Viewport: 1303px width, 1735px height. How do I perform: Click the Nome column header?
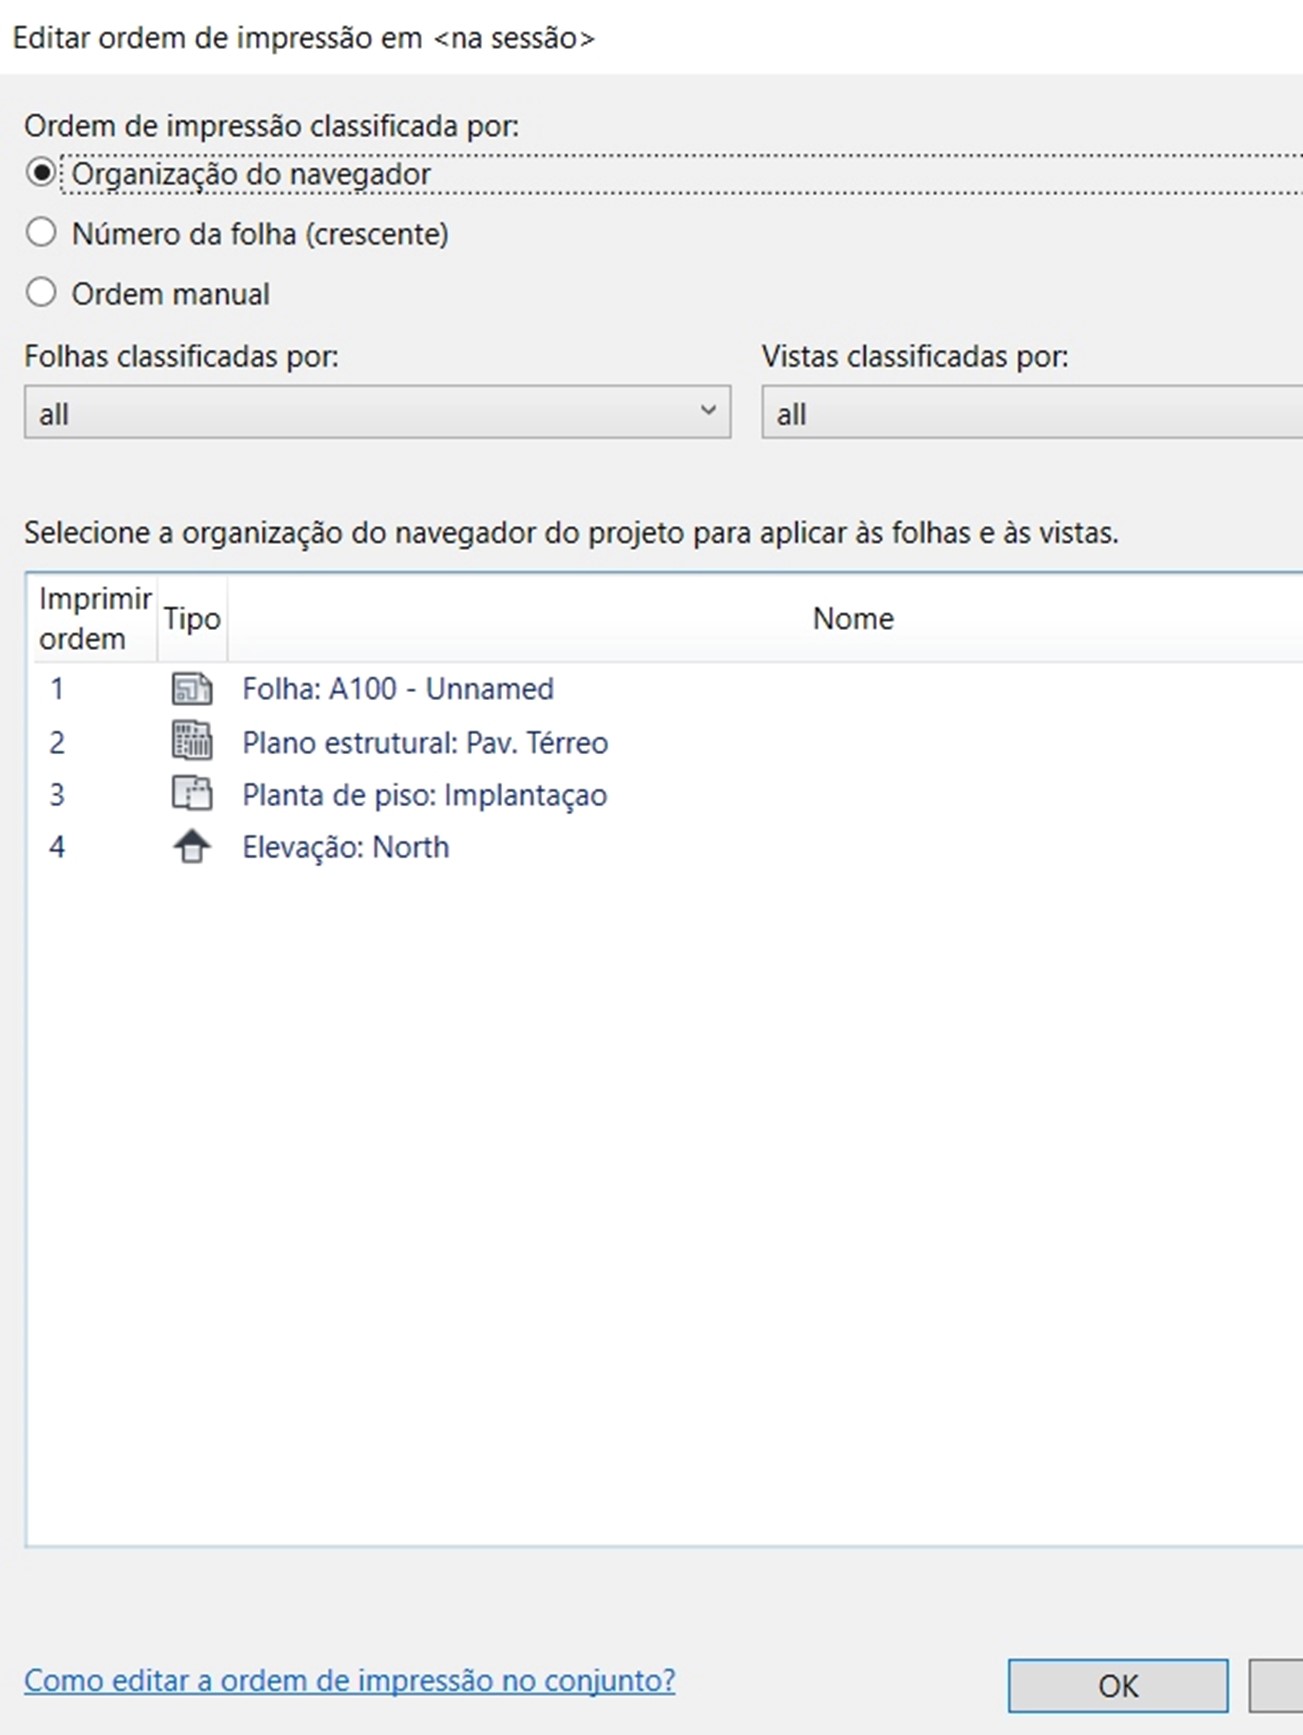(853, 619)
